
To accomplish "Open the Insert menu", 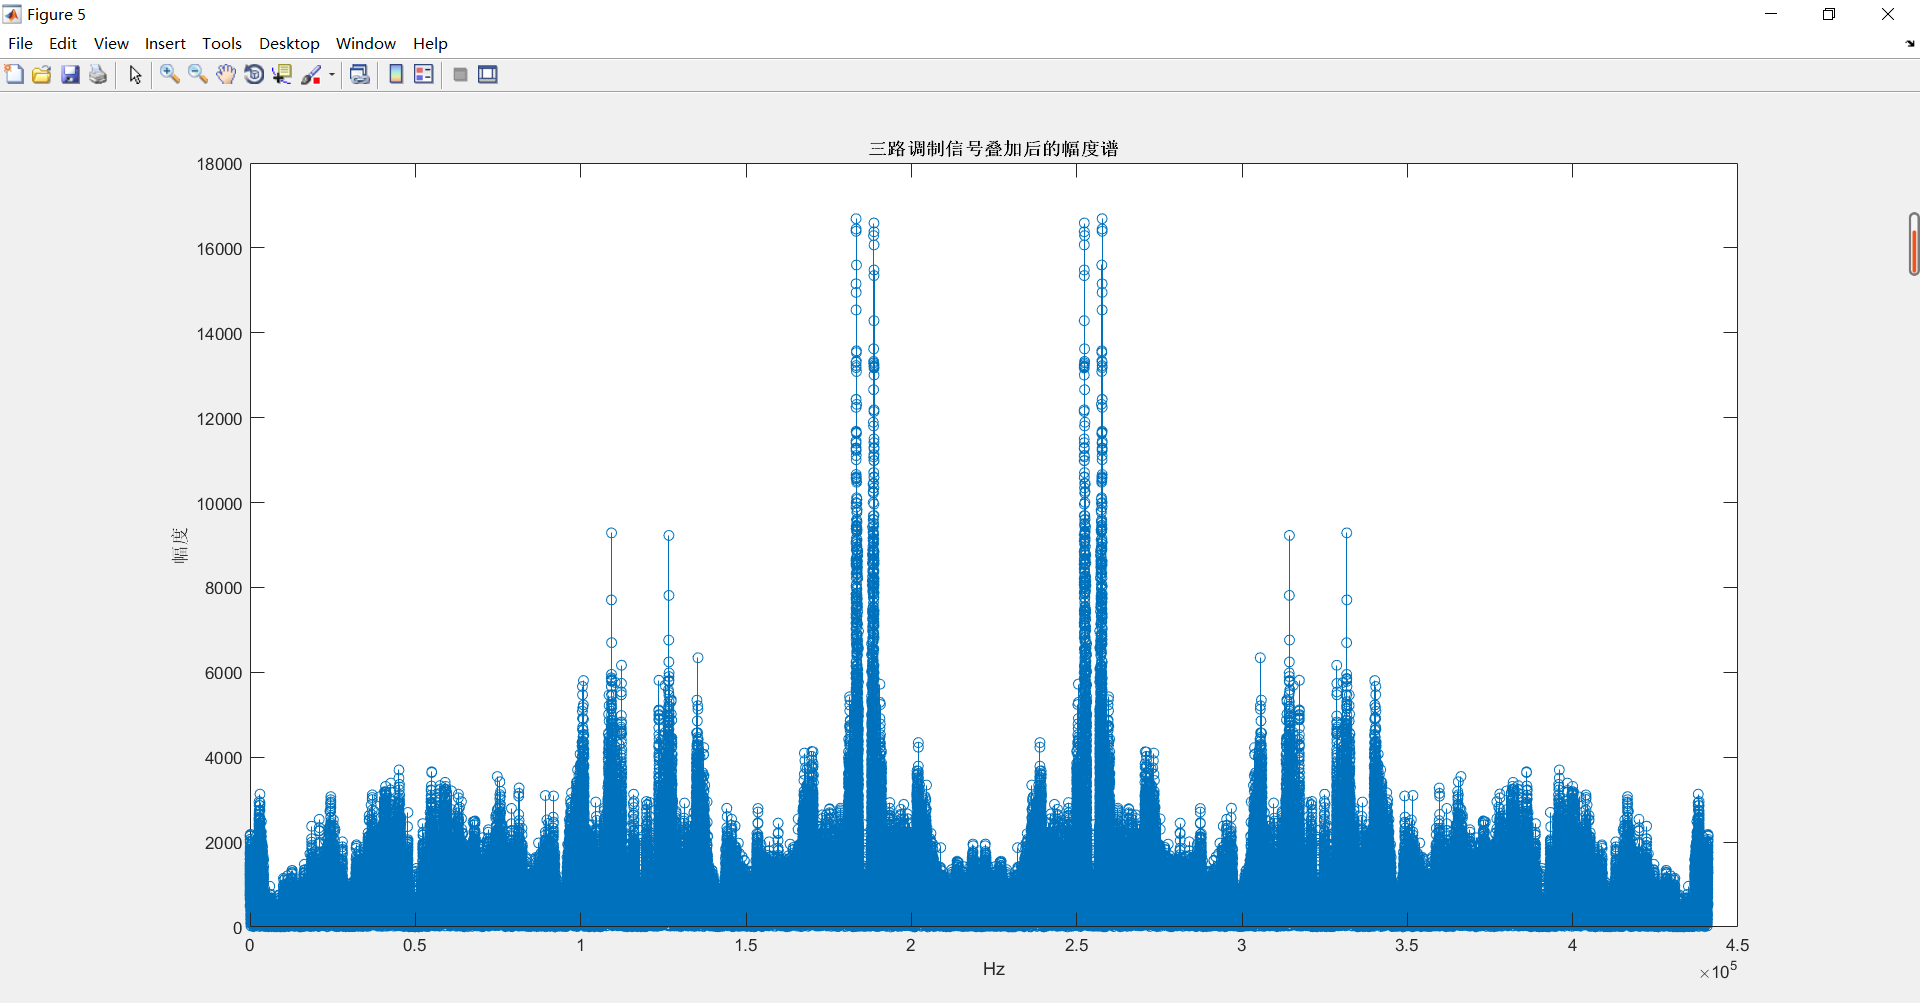I will 165,43.
